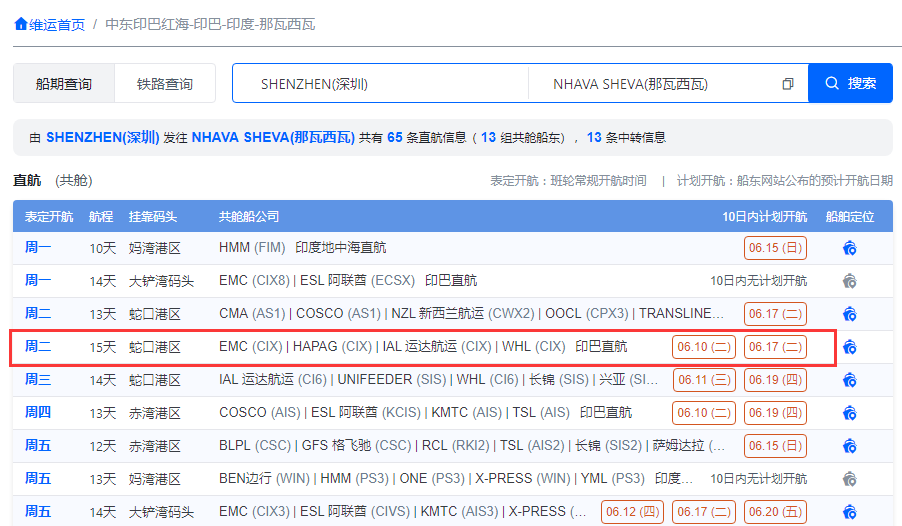
Task: Open the 维运首页 breadcrumb link
Action: click(x=56, y=25)
